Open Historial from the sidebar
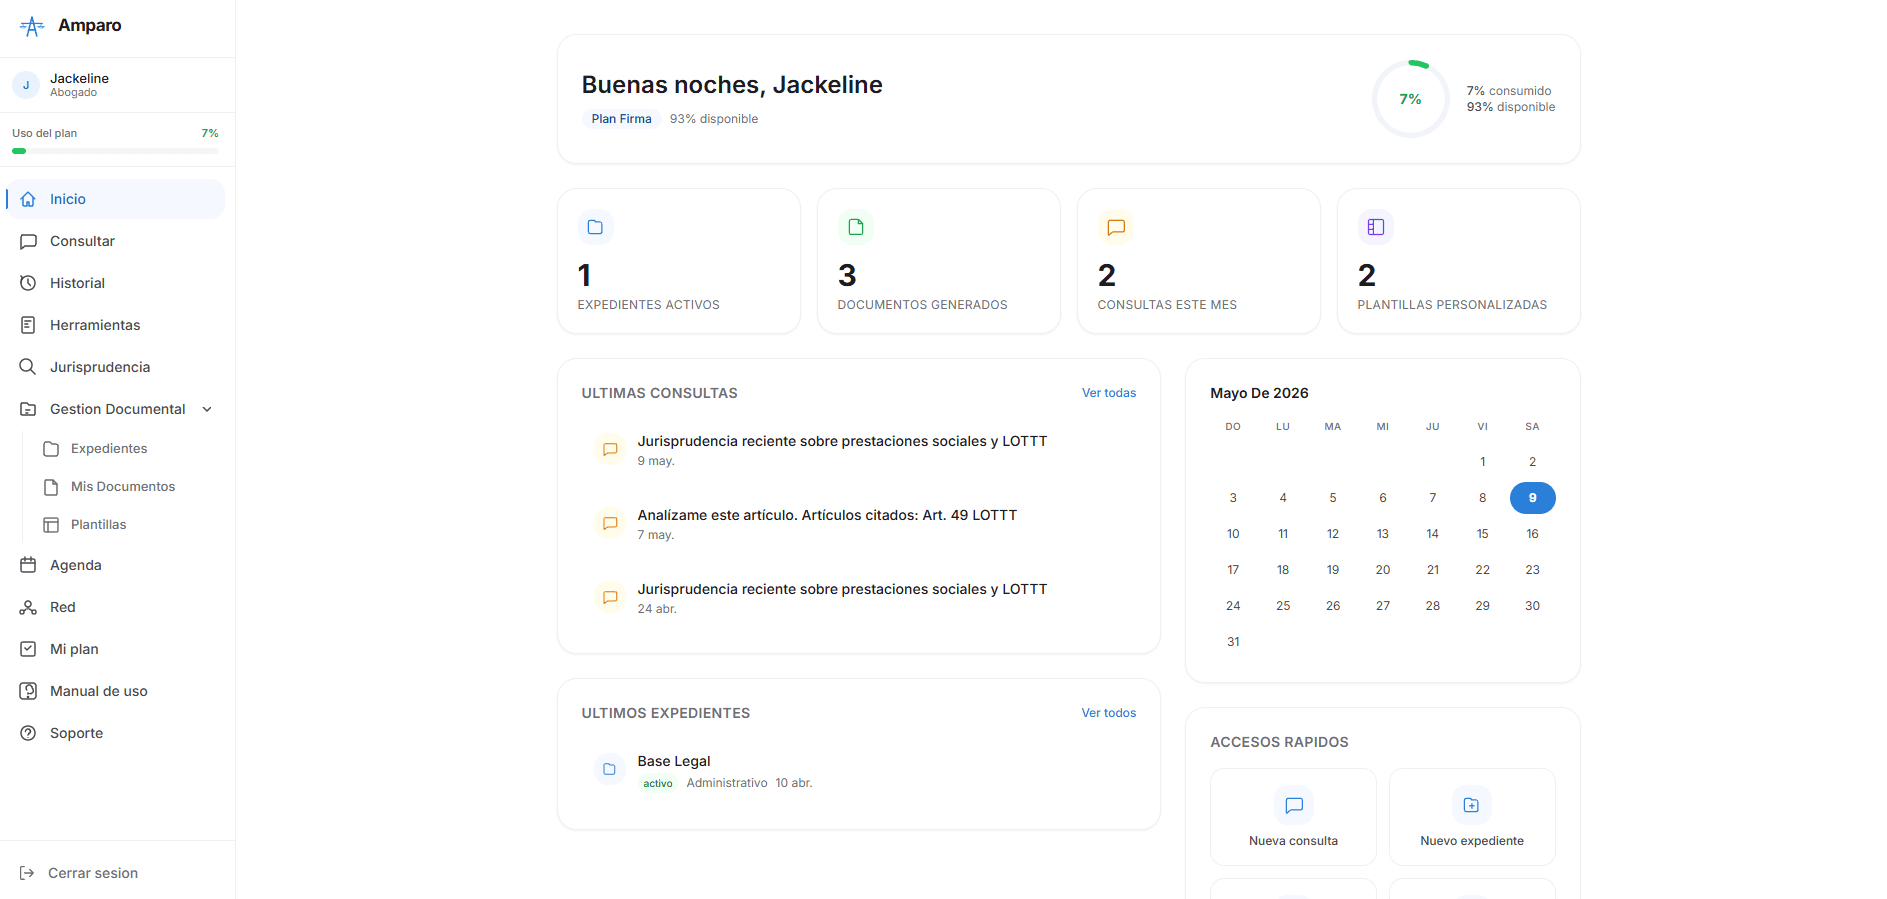 point(116,283)
